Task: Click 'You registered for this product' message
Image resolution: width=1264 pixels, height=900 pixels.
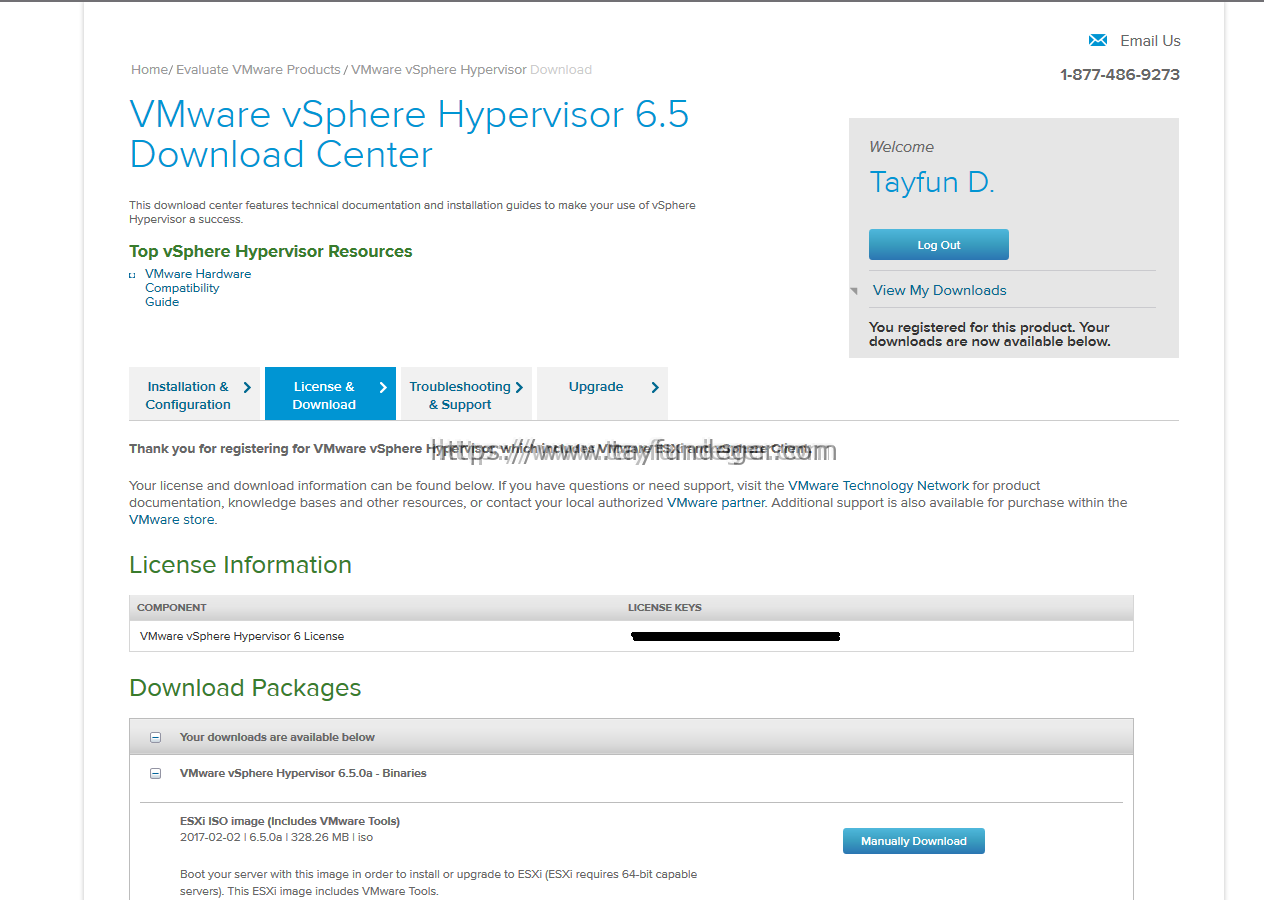Action: pos(990,335)
